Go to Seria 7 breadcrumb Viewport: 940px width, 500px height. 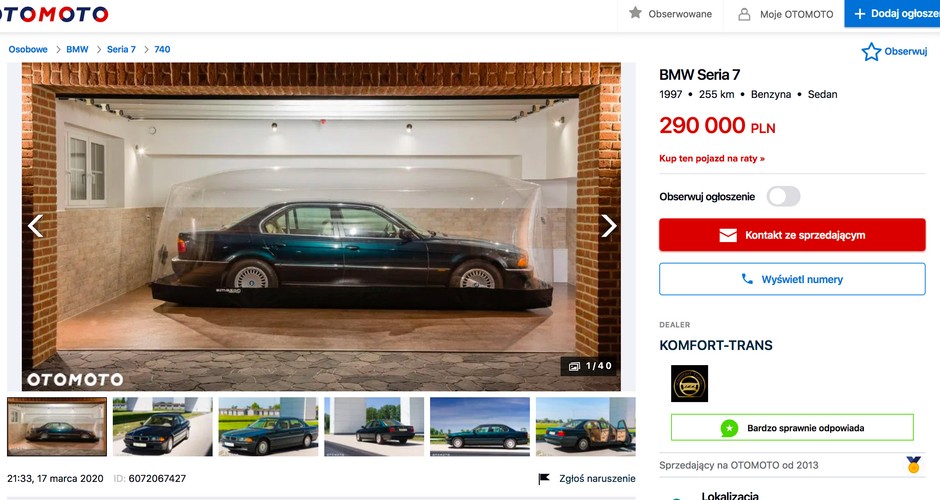(x=121, y=50)
